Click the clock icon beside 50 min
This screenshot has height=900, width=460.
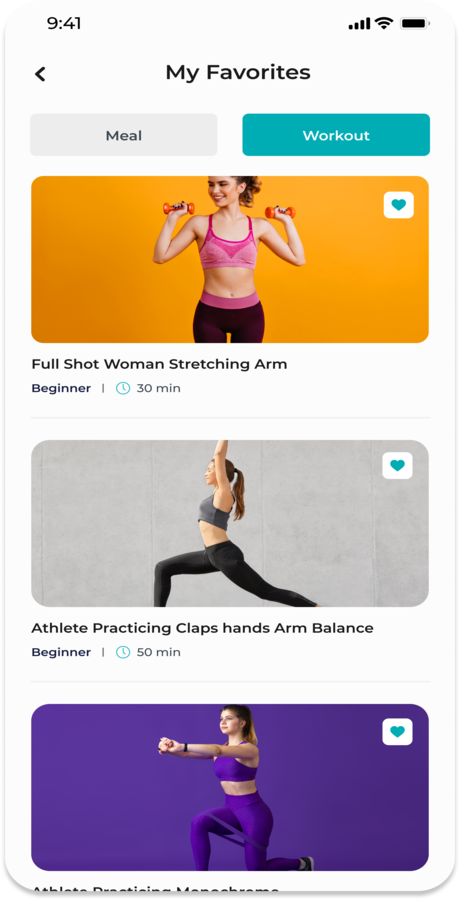[123, 653]
